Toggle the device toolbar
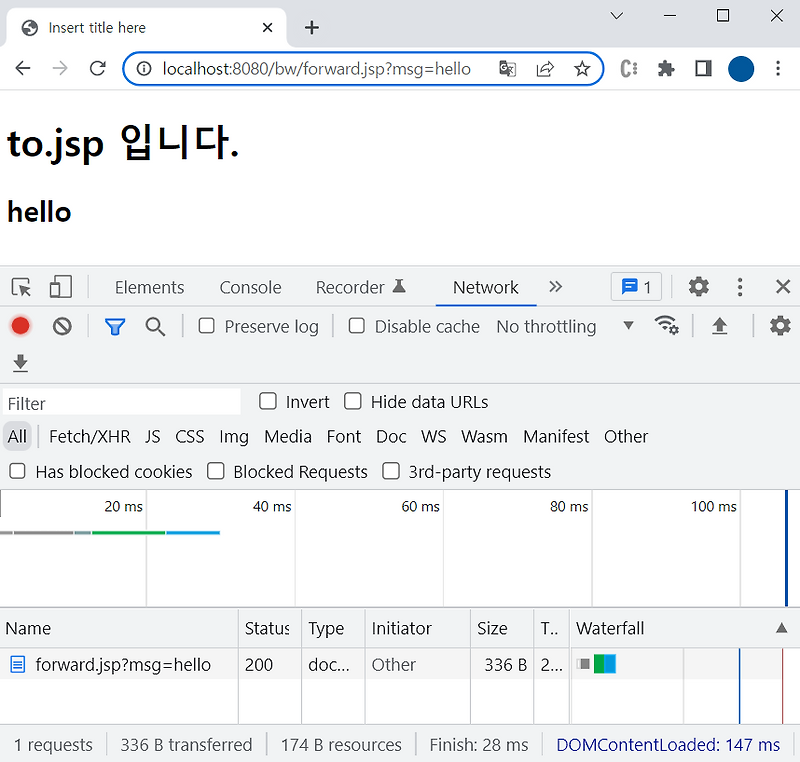Viewport: 800px width, 762px height. (60, 287)
